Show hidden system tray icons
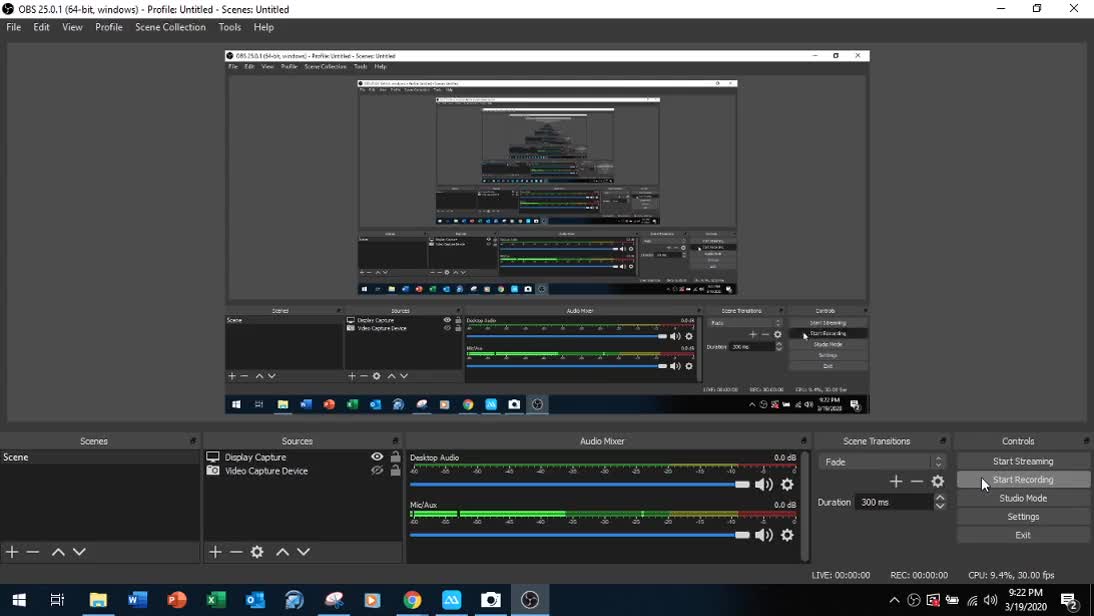 pos(894,600)
